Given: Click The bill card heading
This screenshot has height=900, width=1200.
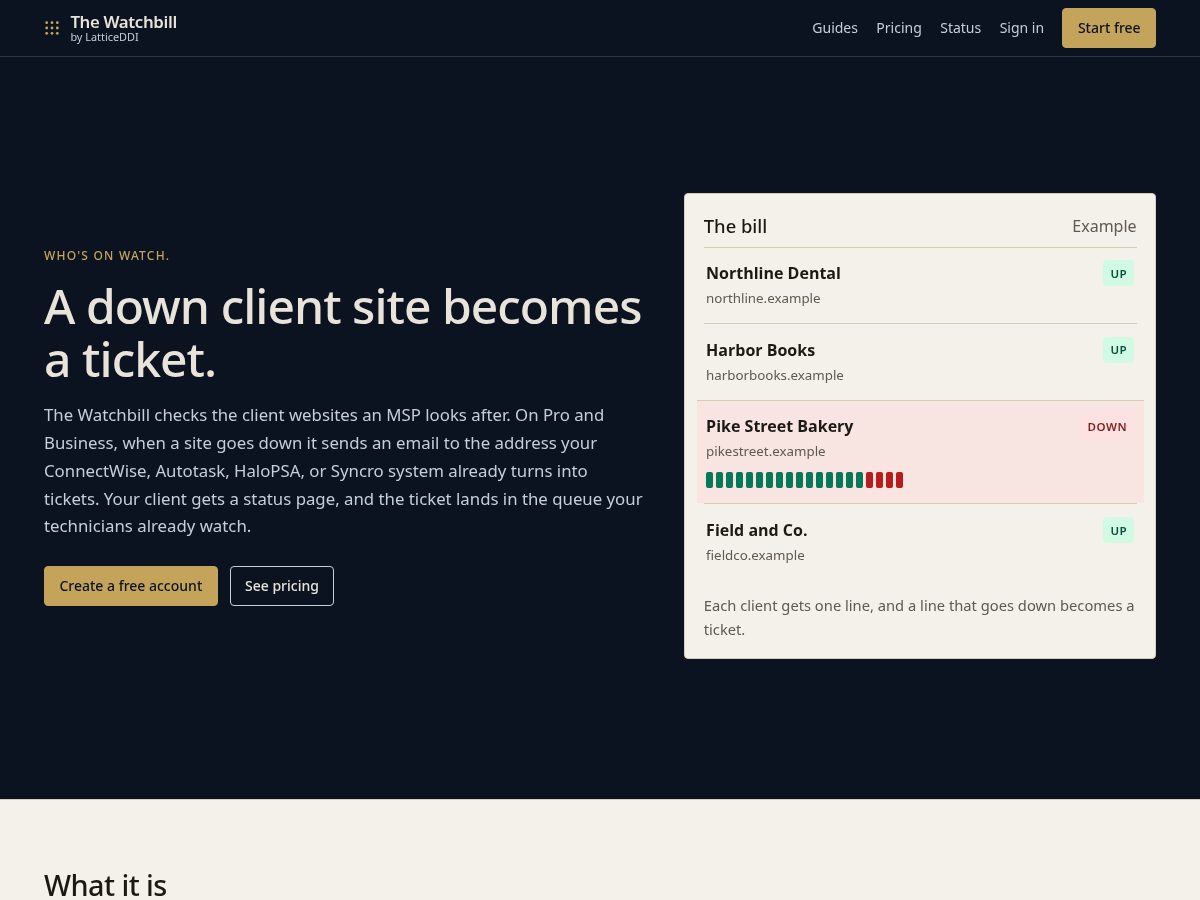Looking at the screenshot, I should point(735,226).
